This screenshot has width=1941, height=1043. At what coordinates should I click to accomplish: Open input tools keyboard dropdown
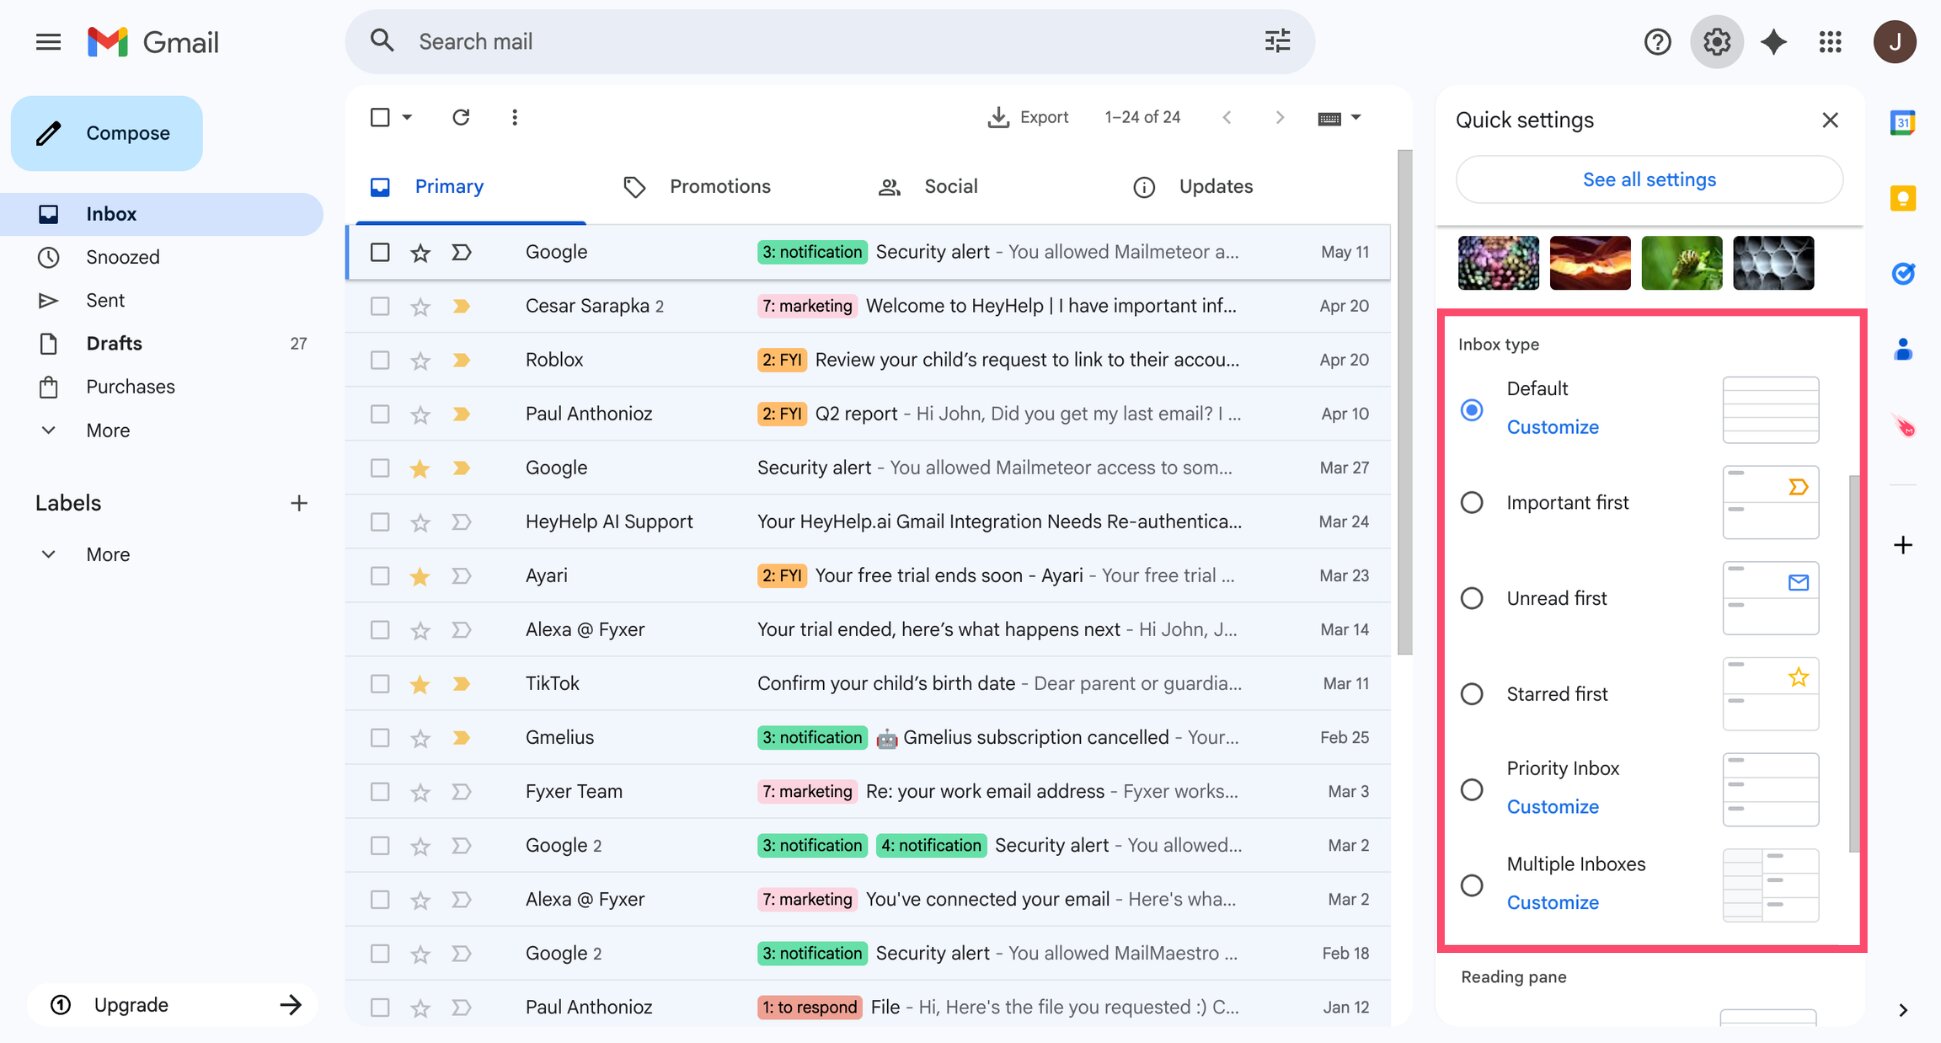1340,118
